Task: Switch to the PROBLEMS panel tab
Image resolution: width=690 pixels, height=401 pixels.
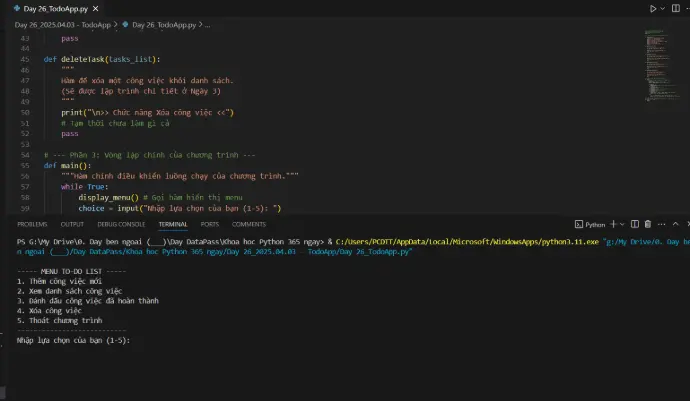Action: tap(32, 224)
